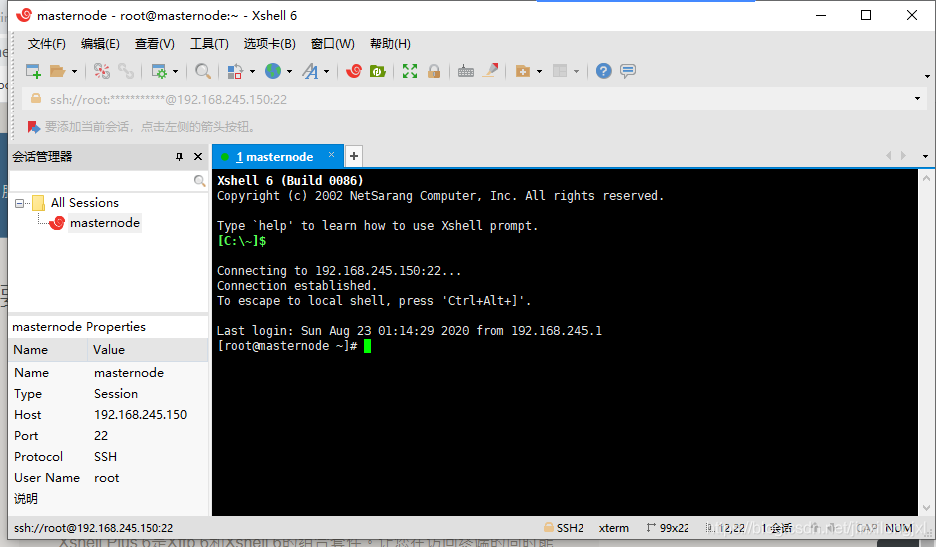Click the add folder plus icon

pos(522,71)
